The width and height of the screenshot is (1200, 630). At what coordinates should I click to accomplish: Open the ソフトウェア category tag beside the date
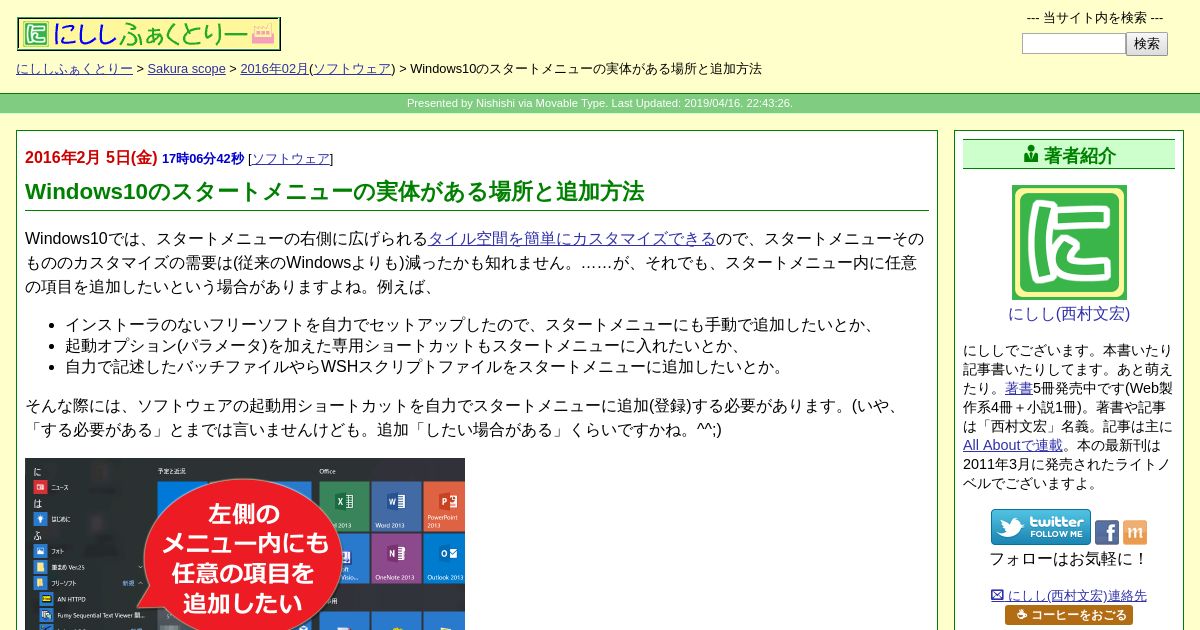[x=291, y=159]
